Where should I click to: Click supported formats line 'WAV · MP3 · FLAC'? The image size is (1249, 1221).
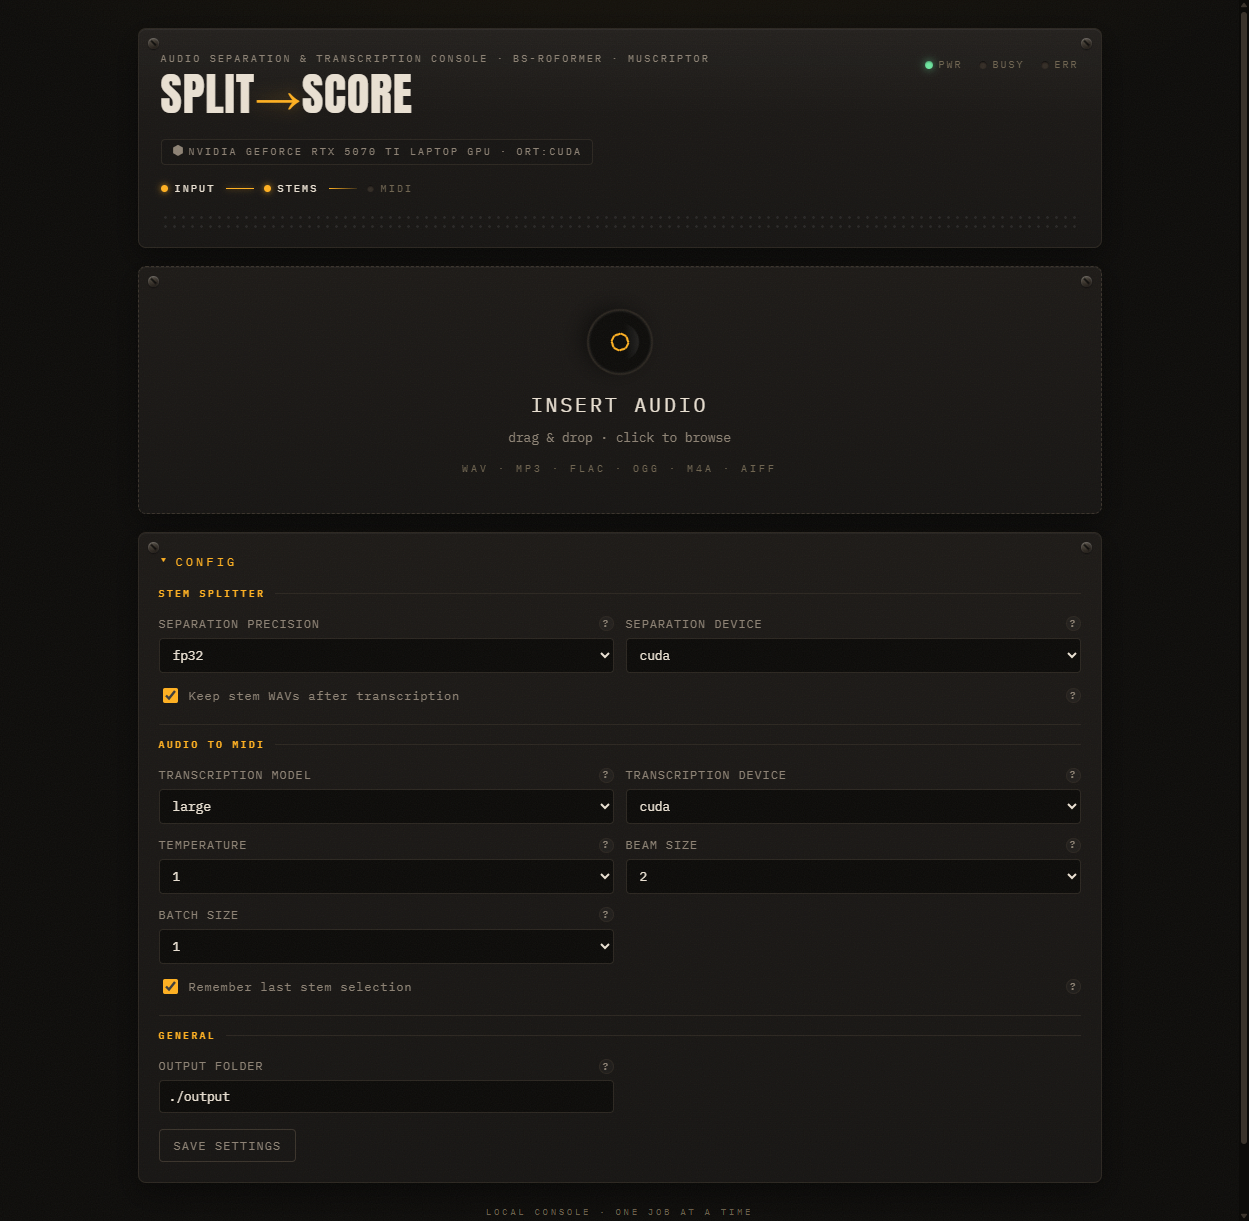coord(619,469)
